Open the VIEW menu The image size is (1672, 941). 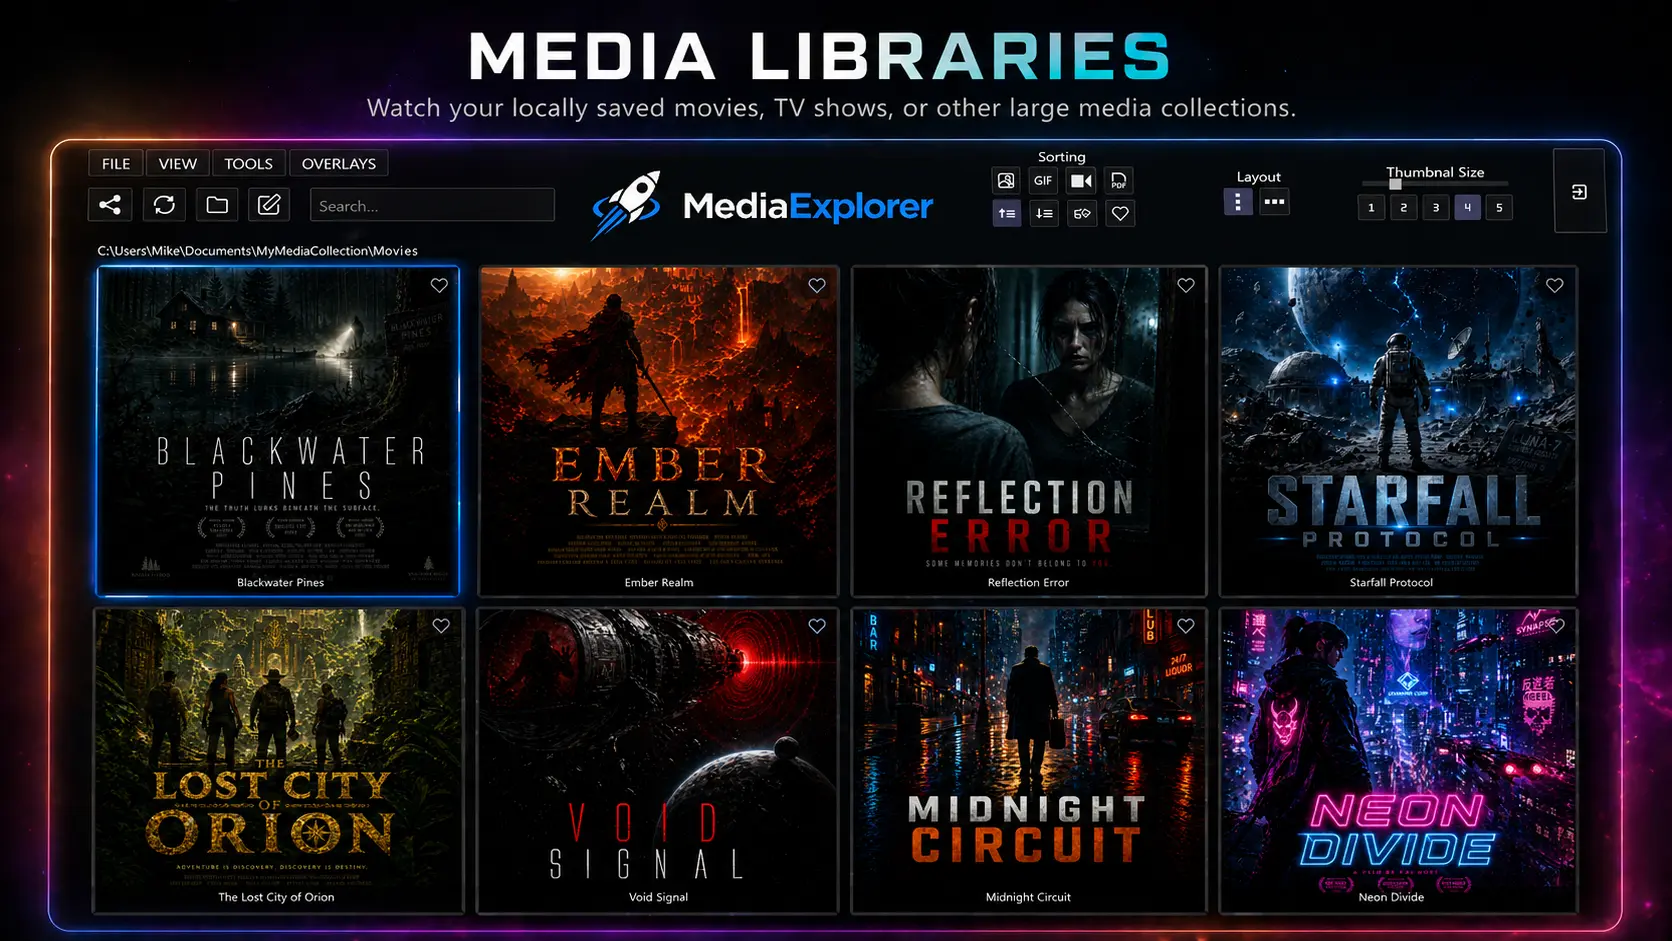pos(178,163)
